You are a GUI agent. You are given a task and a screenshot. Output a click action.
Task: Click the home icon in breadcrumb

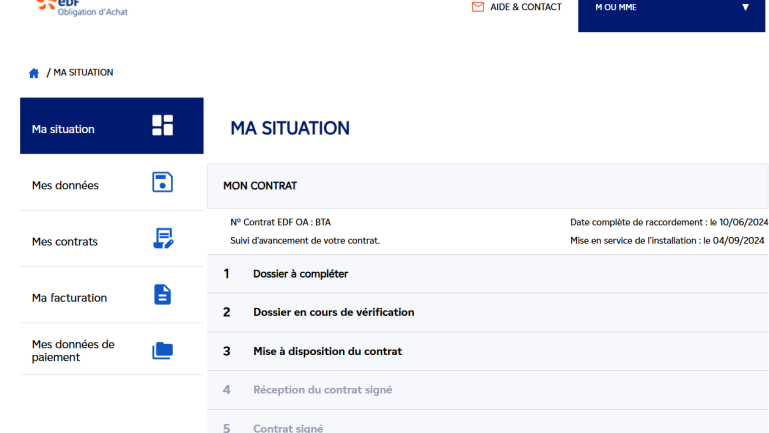click(34, 73)
